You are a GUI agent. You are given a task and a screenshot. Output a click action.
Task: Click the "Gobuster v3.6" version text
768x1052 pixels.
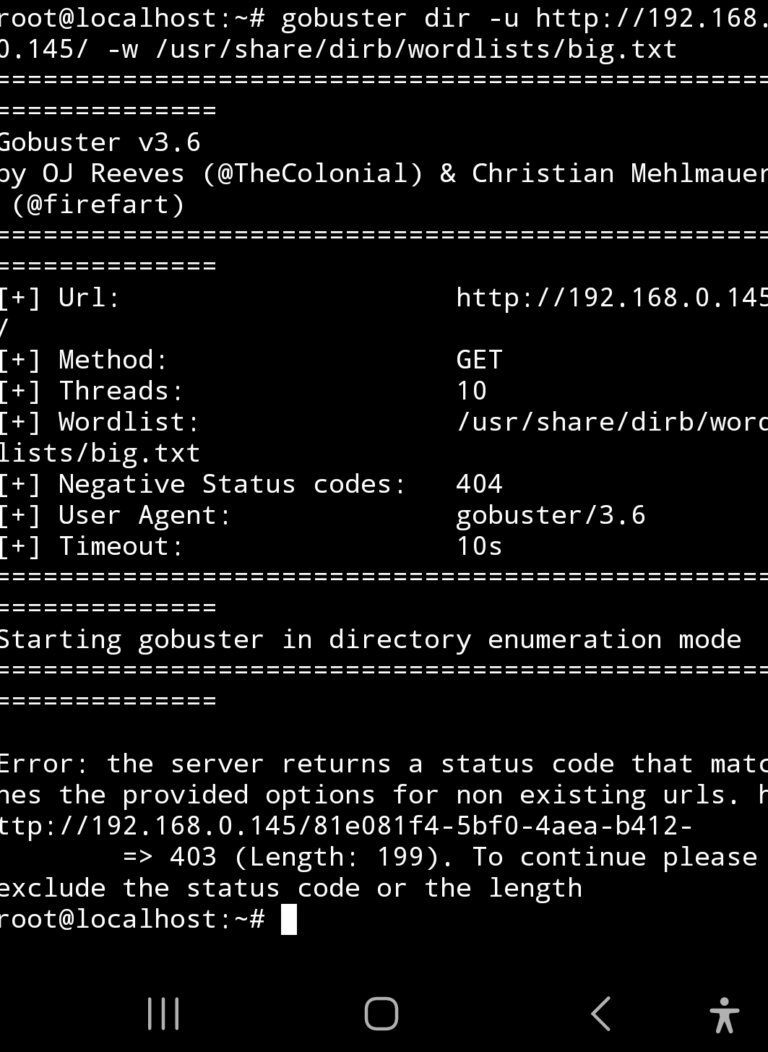[100, 142]
